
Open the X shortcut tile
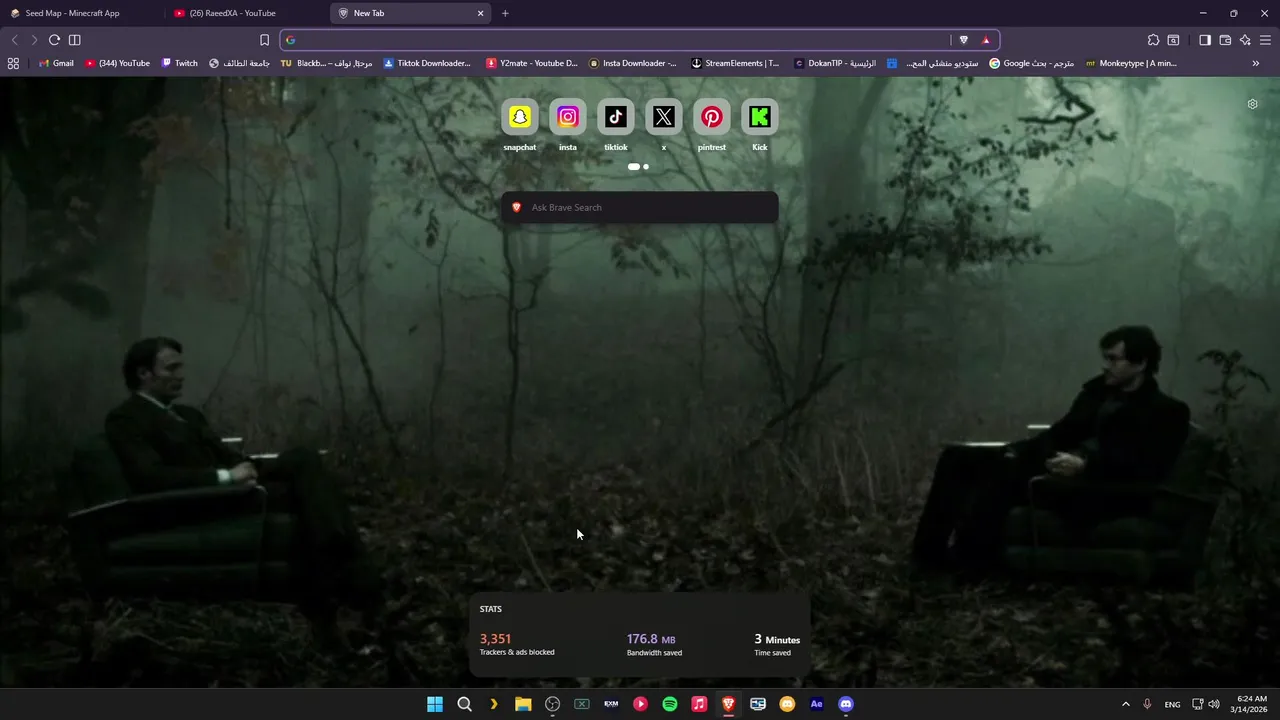[663, 118]
